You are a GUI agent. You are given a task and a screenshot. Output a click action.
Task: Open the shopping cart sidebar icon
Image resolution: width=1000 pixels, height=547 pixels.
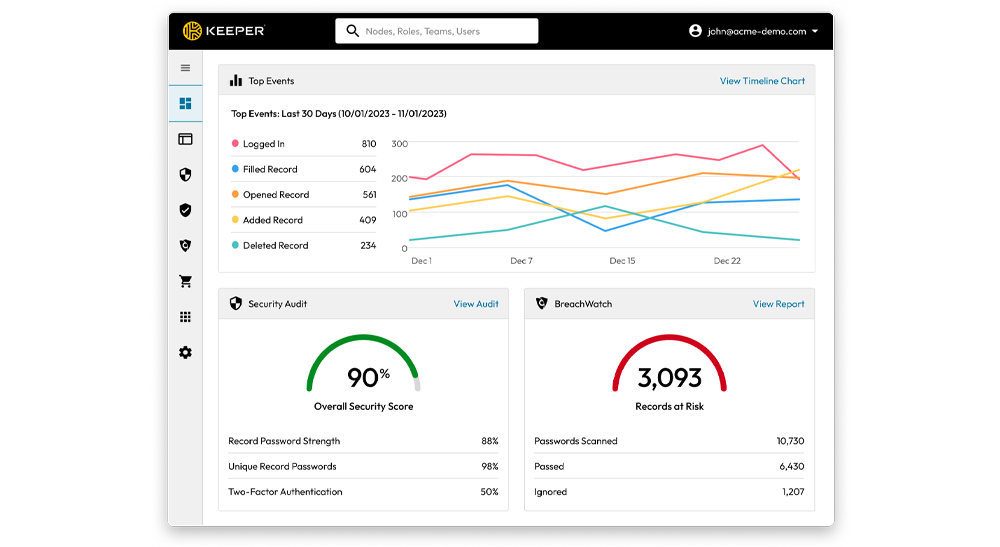click(x=186, y=281)
